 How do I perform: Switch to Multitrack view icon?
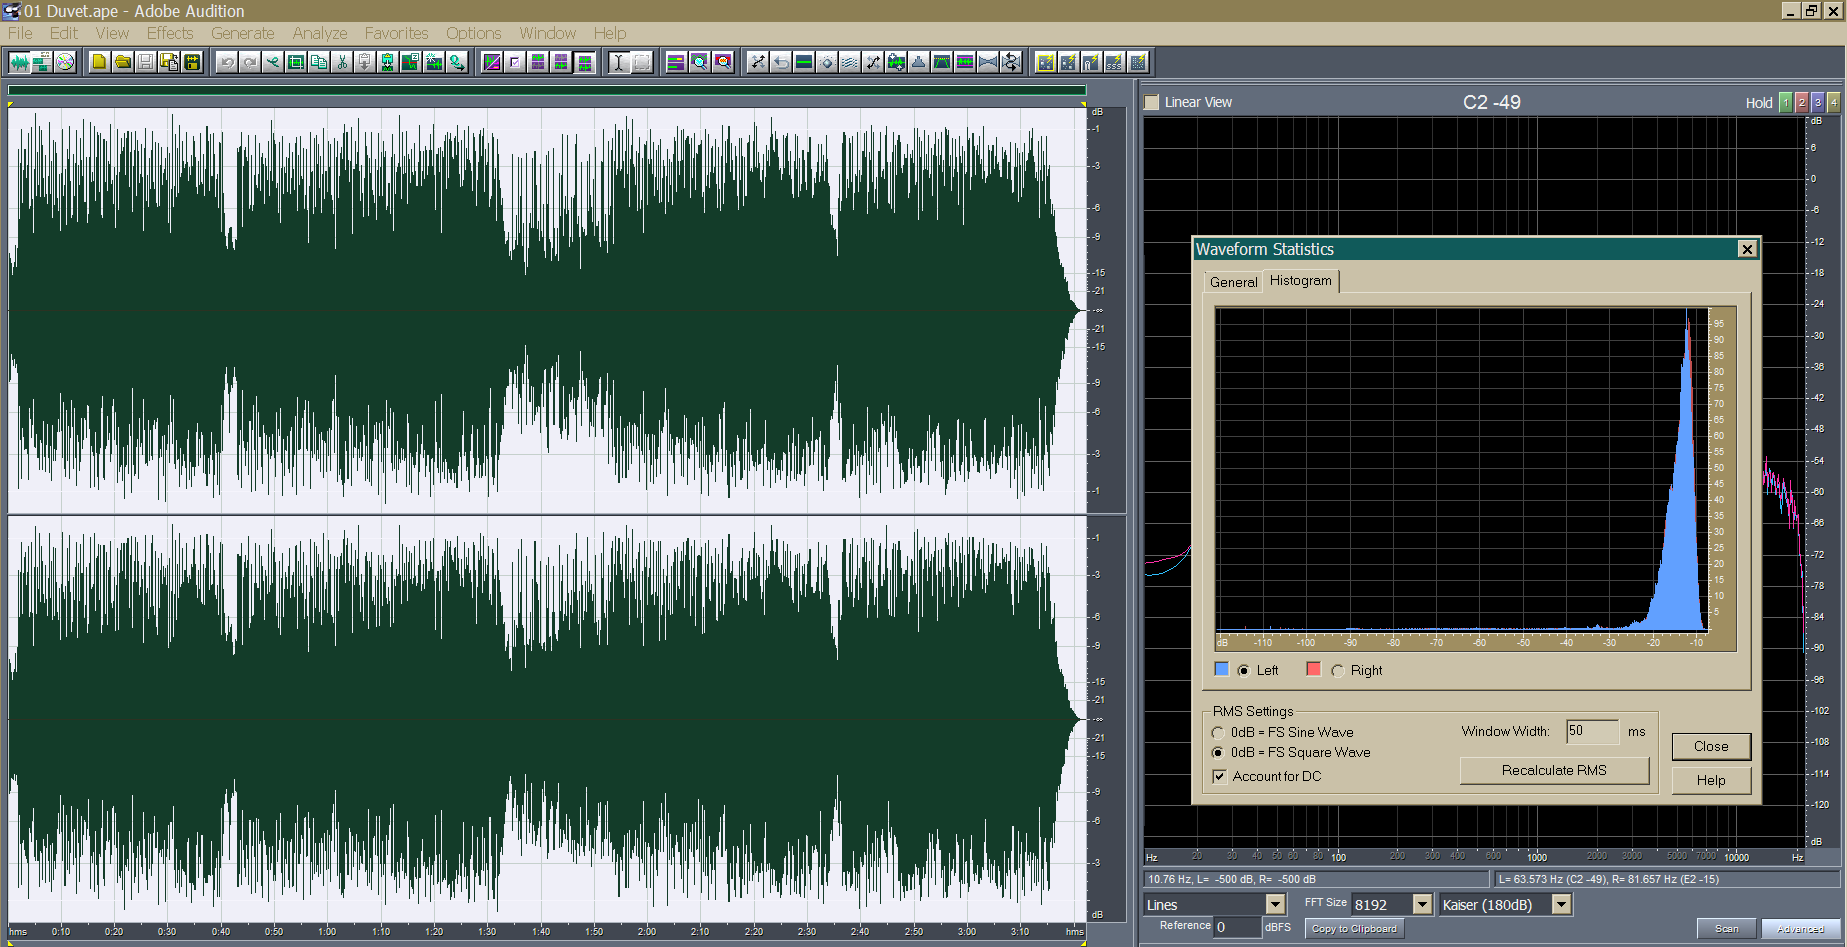pos(42,62)
